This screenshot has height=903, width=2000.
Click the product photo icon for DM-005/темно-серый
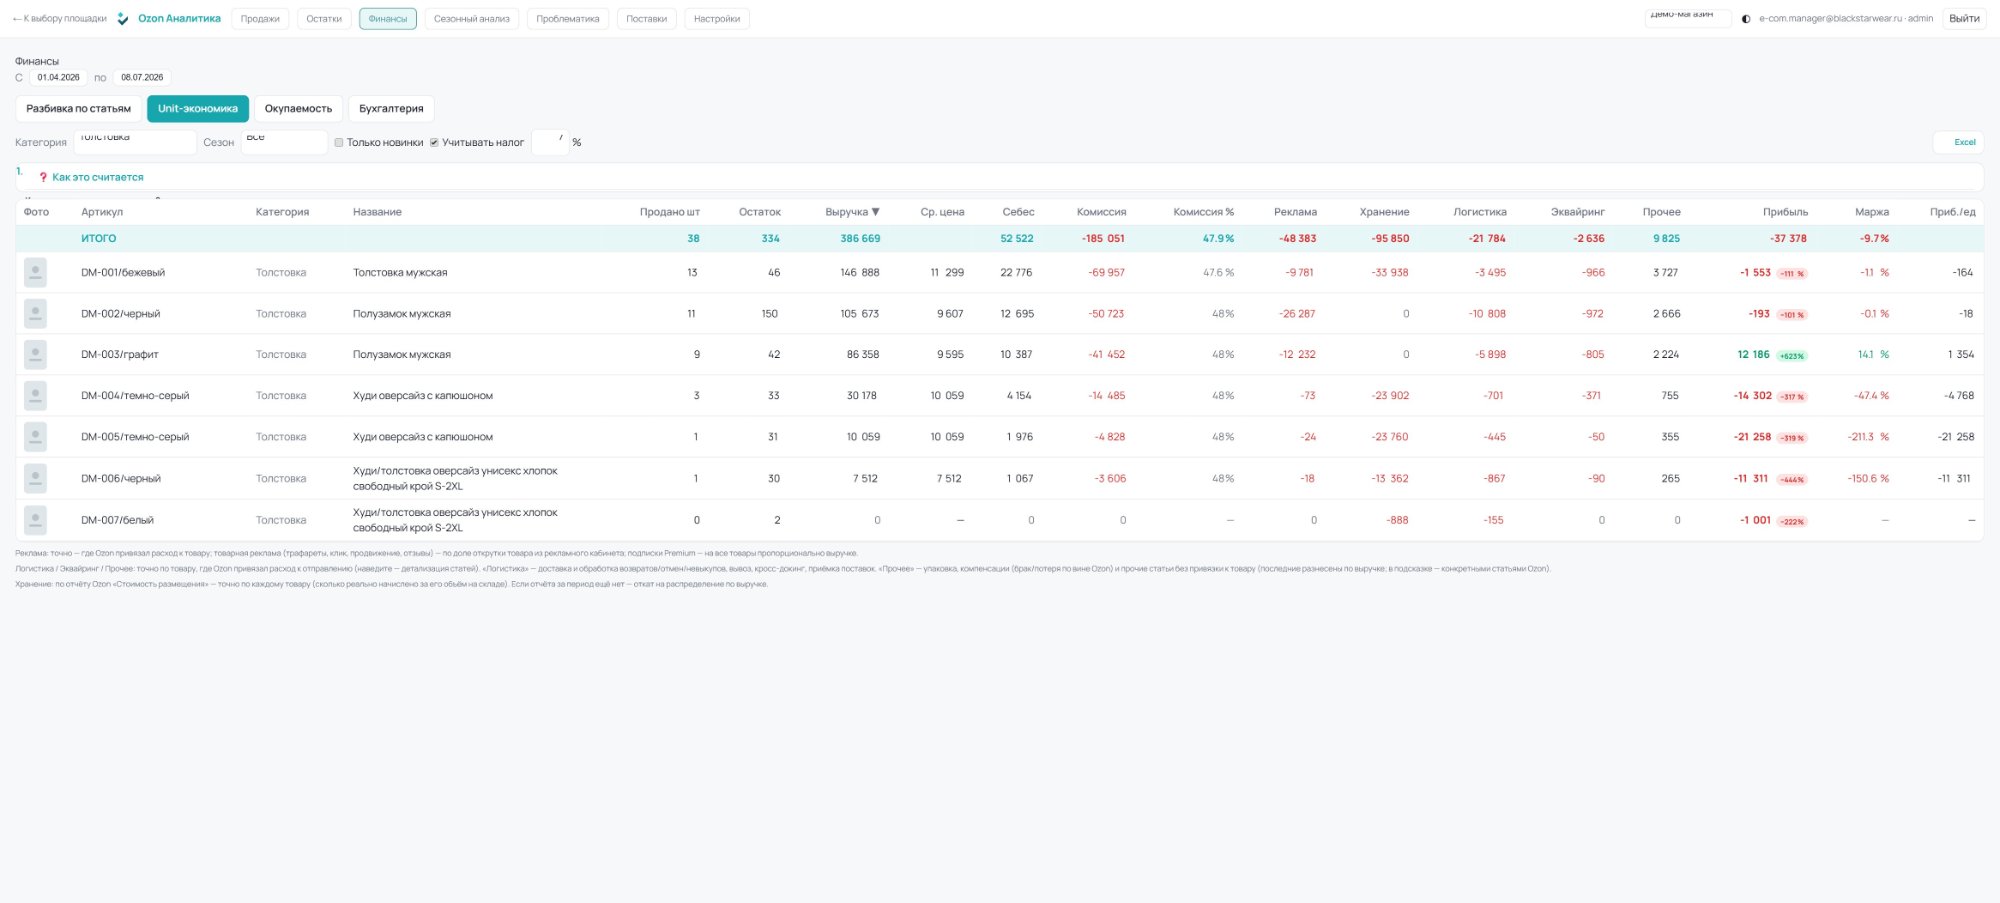tap(35, 437)
